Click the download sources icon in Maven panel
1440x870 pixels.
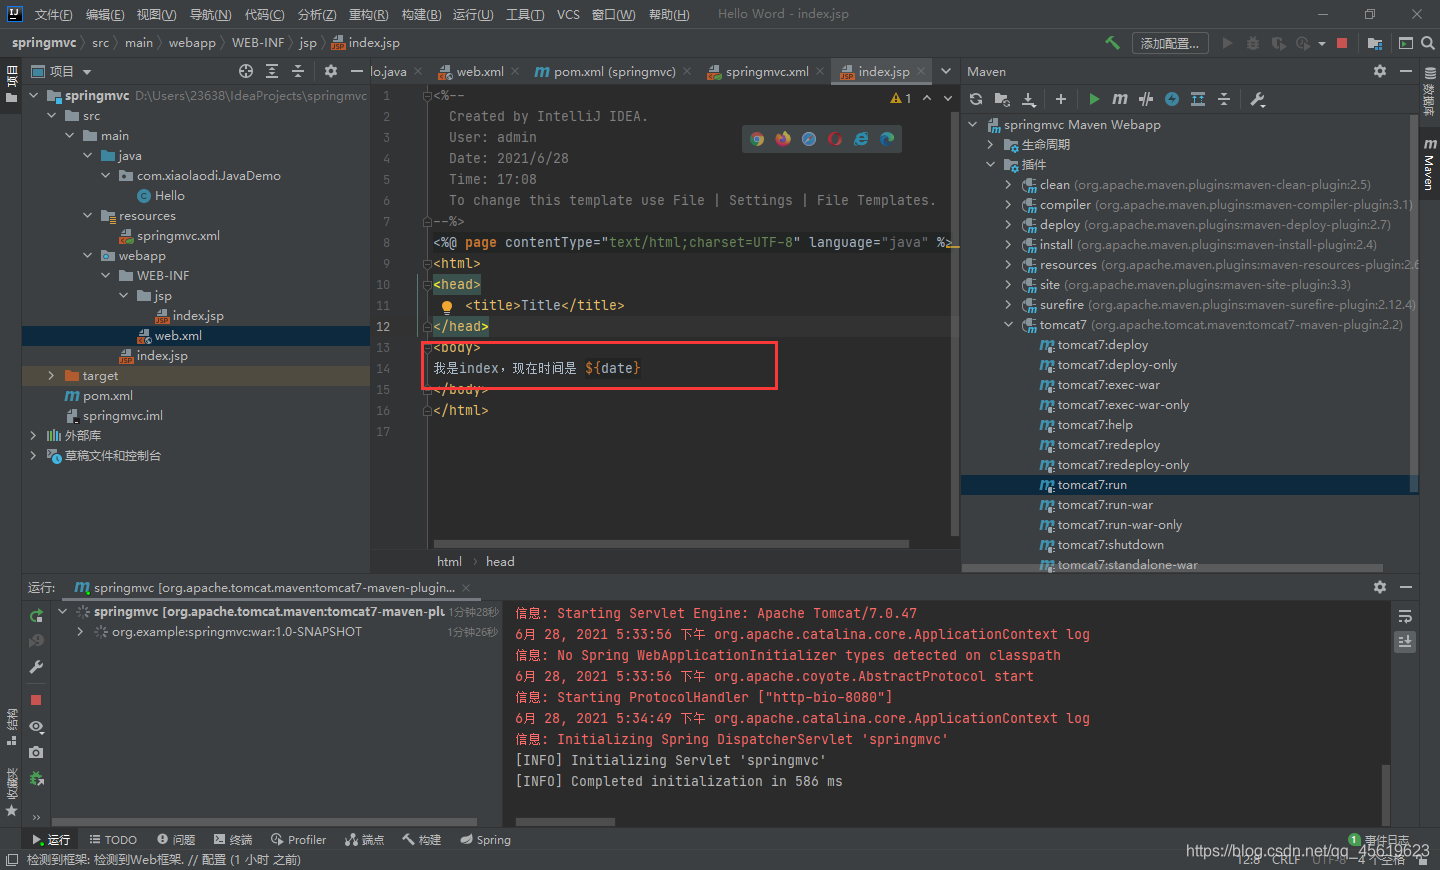(x=1029, y=99)
